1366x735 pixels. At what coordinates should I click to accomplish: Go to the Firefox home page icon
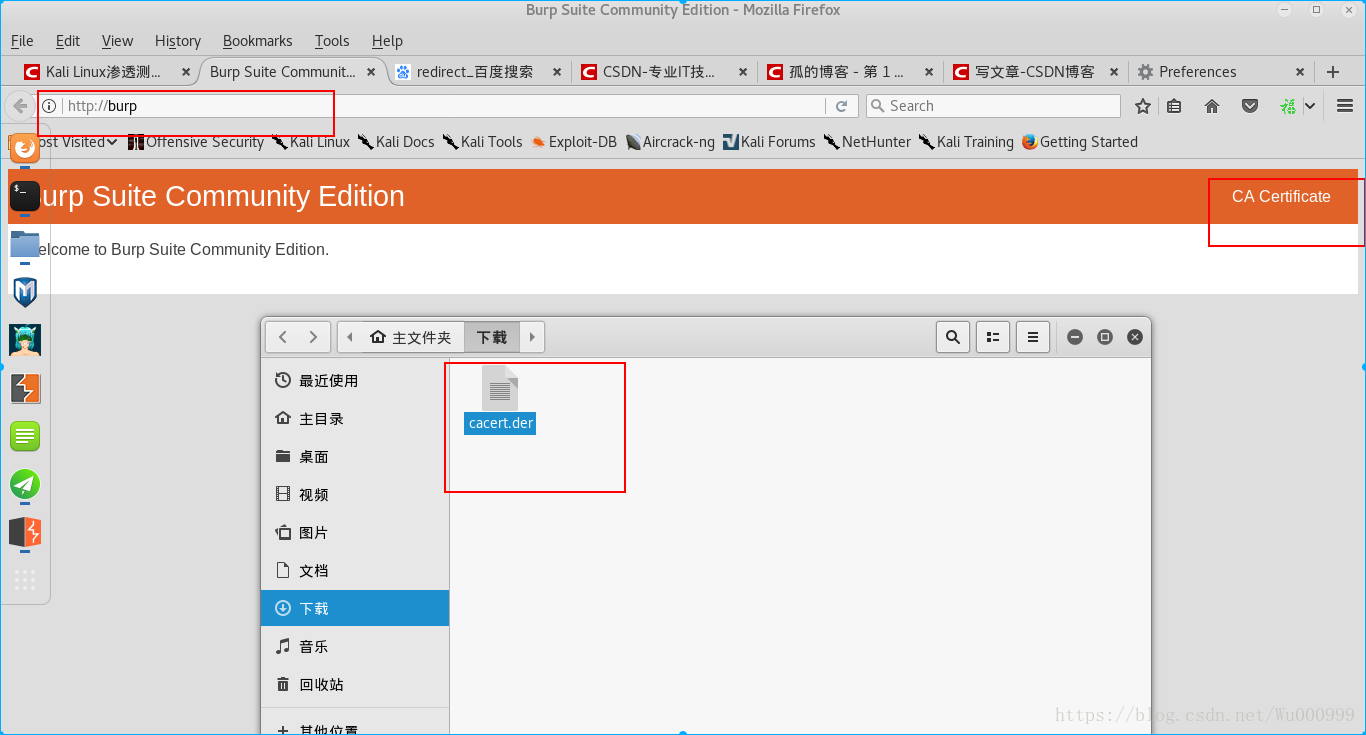coord(1212,106)
